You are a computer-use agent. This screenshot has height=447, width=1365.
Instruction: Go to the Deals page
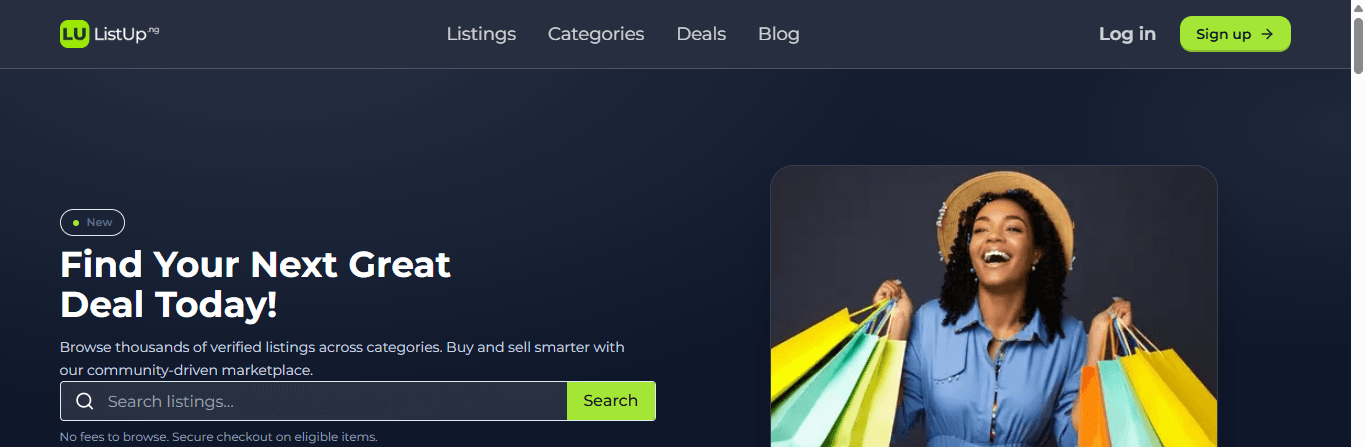point(701,34)
